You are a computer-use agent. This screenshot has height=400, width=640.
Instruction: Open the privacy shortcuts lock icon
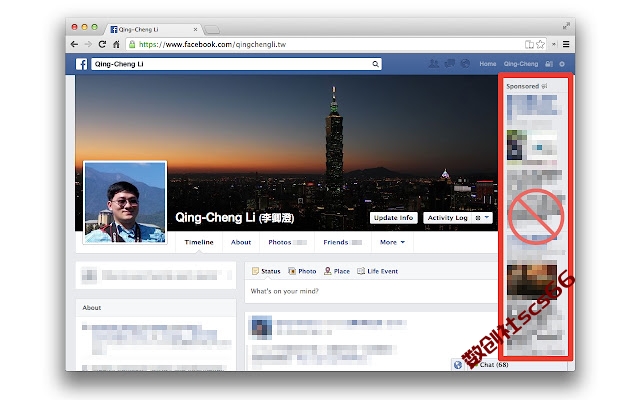549,64
